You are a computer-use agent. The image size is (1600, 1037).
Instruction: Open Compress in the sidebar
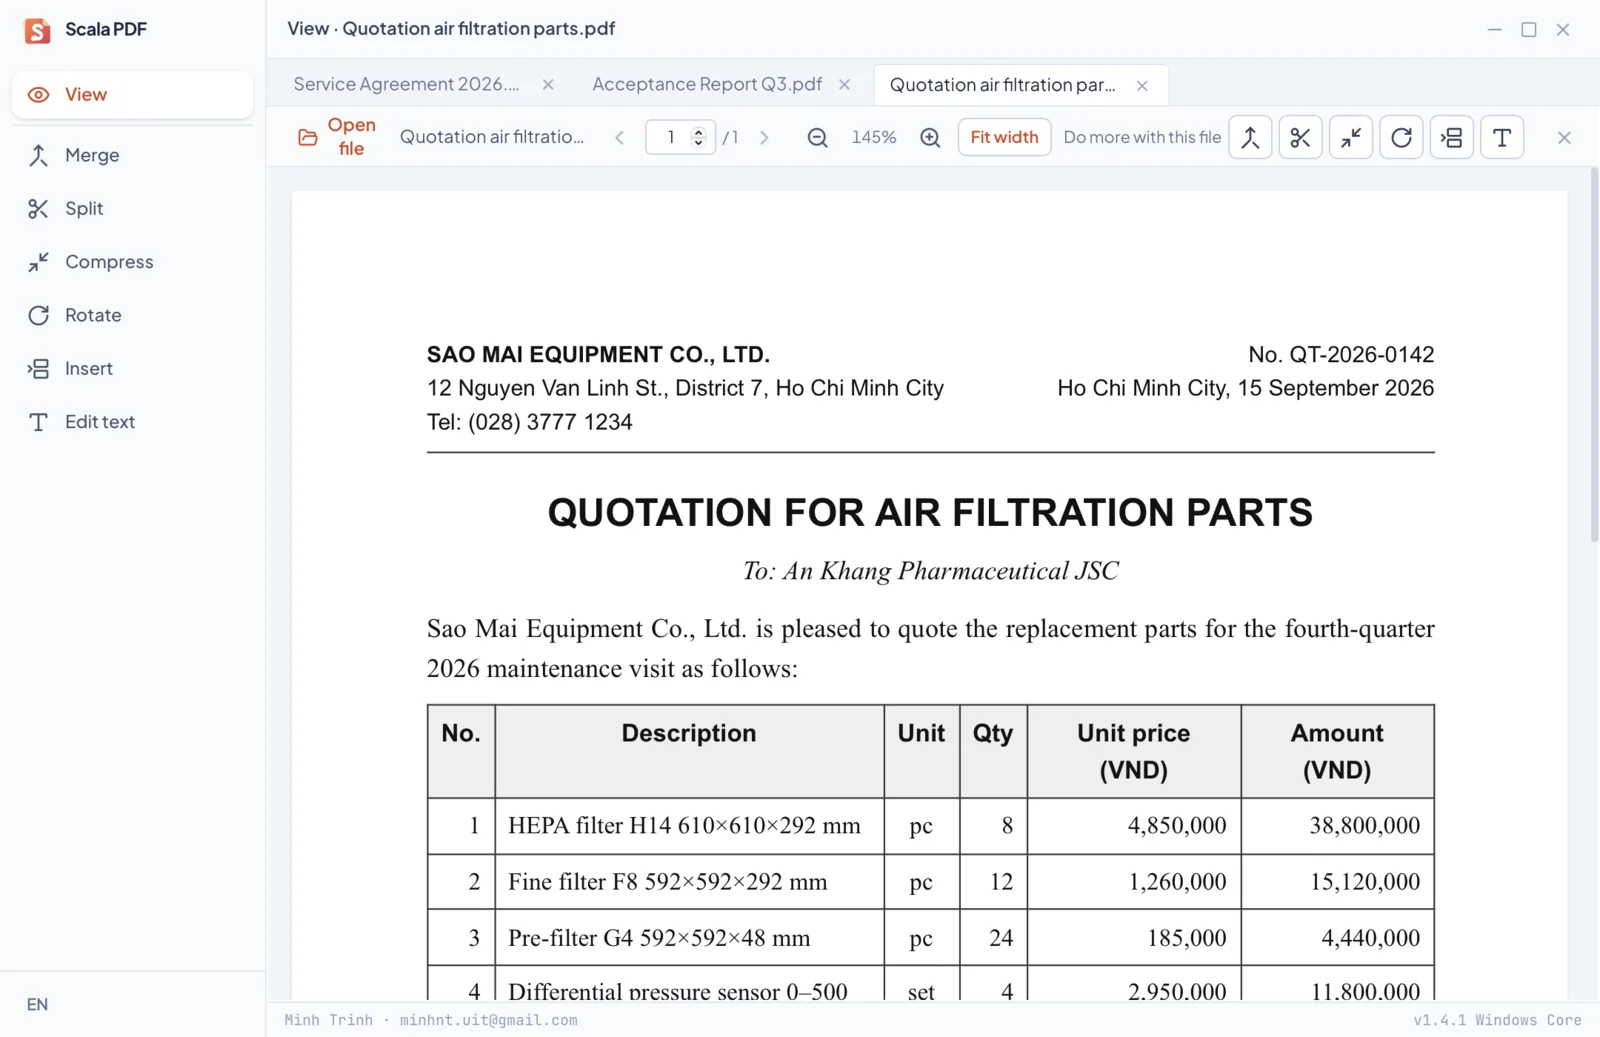(132, 262)
